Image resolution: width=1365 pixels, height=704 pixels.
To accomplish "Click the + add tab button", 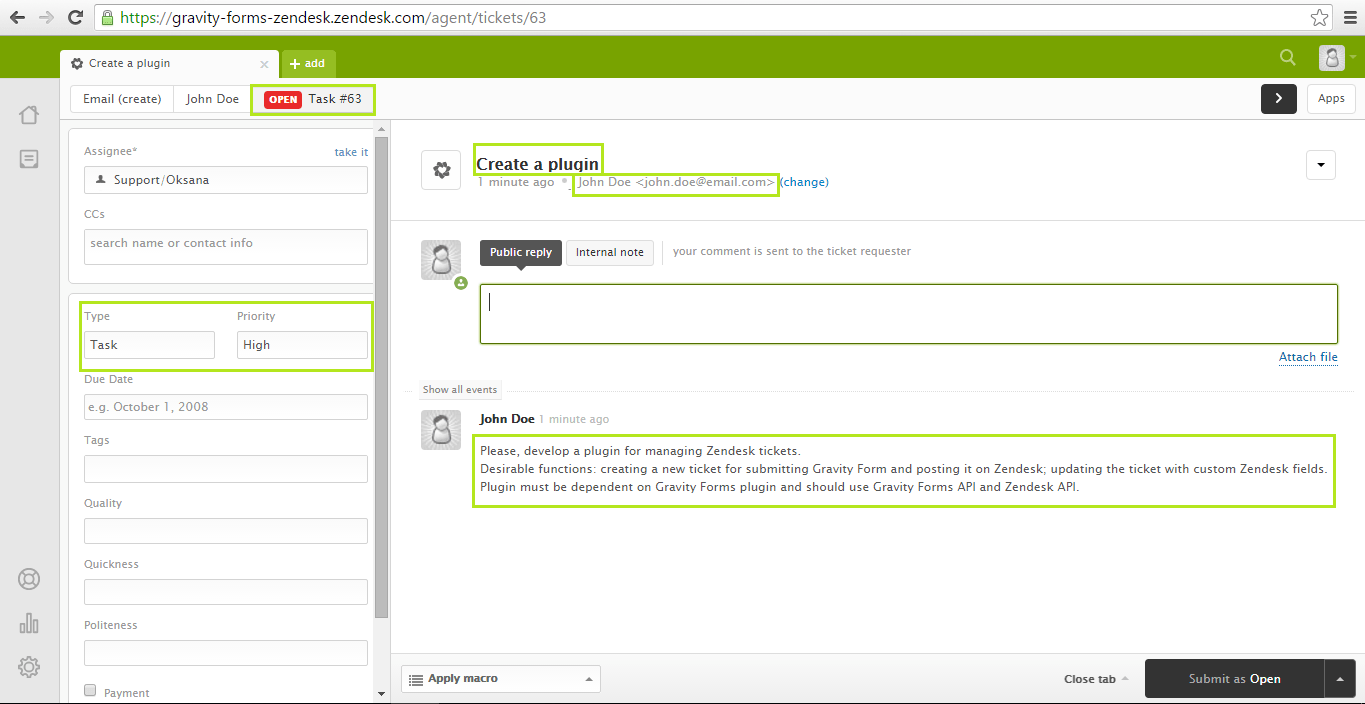I will click(x=308, y=62).
